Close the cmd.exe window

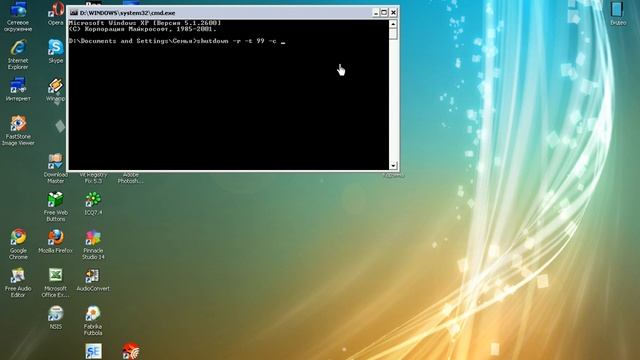[393, 13]
